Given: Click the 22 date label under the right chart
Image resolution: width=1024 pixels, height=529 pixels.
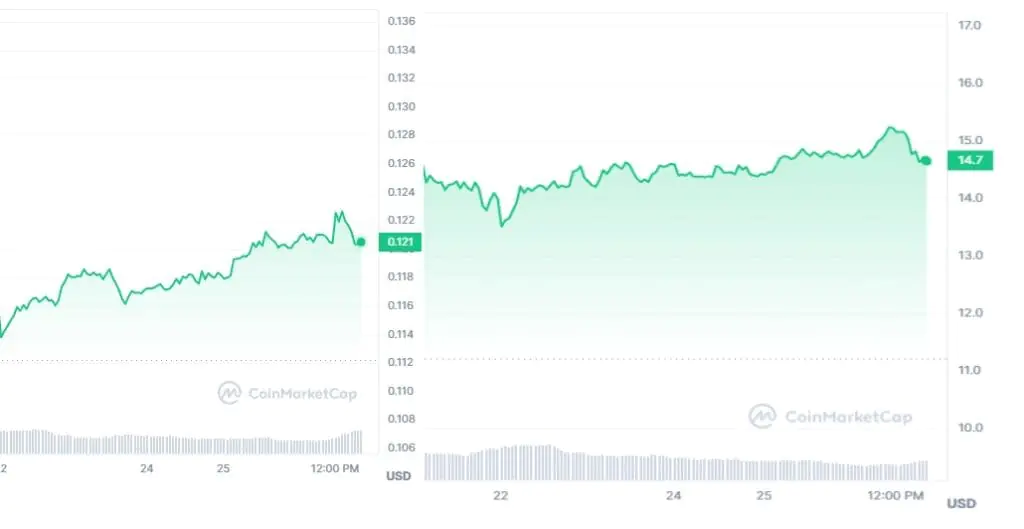Looking at the screenshot, I should pos(500,496).
